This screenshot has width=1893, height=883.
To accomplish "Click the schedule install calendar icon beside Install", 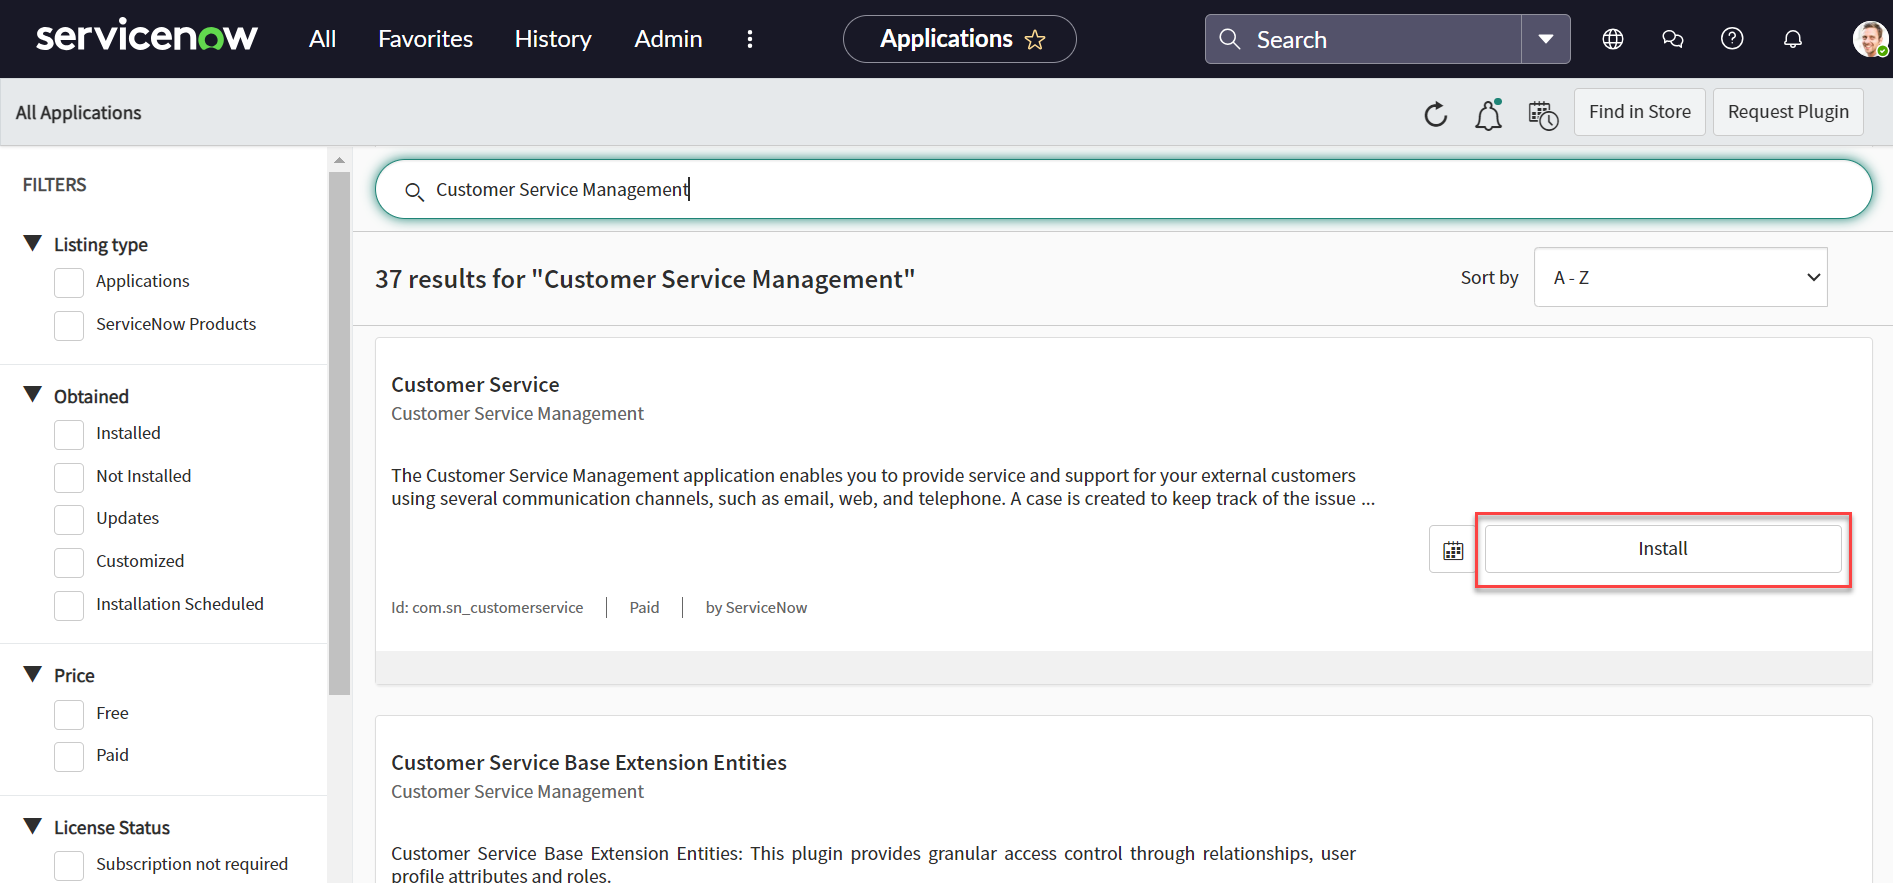I will tap(1452, 550).
